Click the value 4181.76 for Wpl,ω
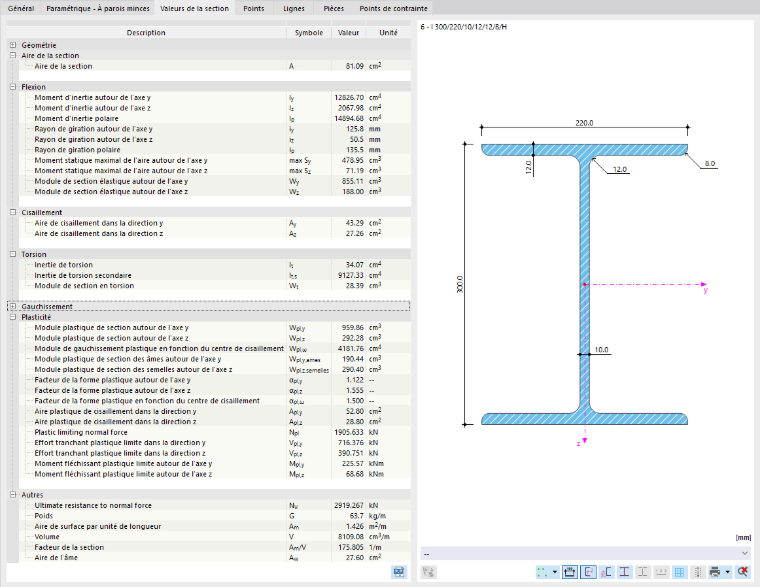 (351, 349)
